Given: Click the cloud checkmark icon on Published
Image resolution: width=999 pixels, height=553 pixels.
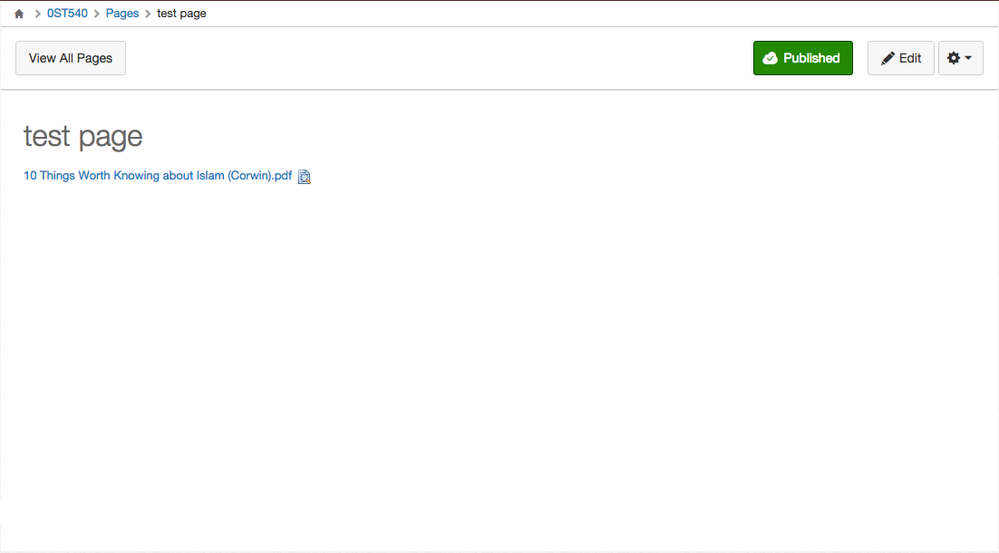Looking at the screenshot, I should (x=770, y=59).
